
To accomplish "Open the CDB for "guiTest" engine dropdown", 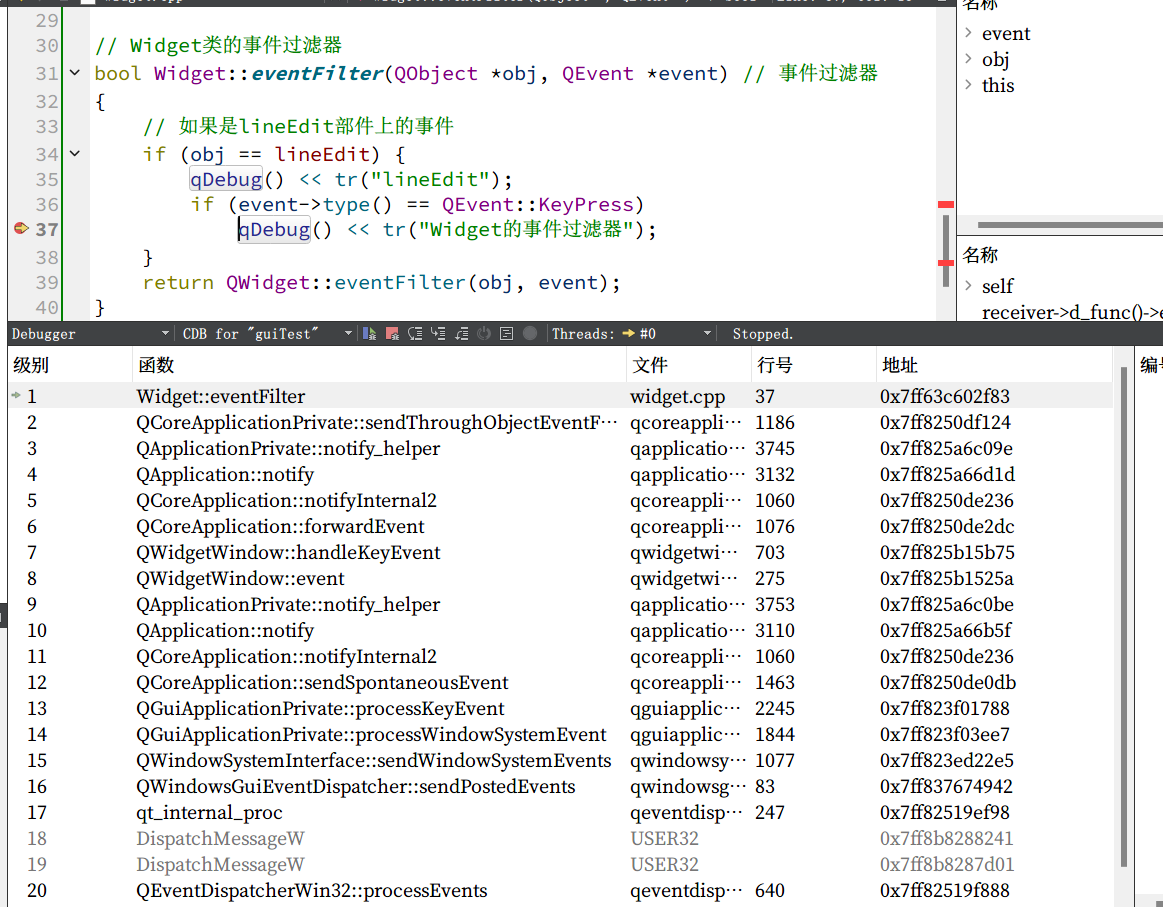I will (267, 334).
